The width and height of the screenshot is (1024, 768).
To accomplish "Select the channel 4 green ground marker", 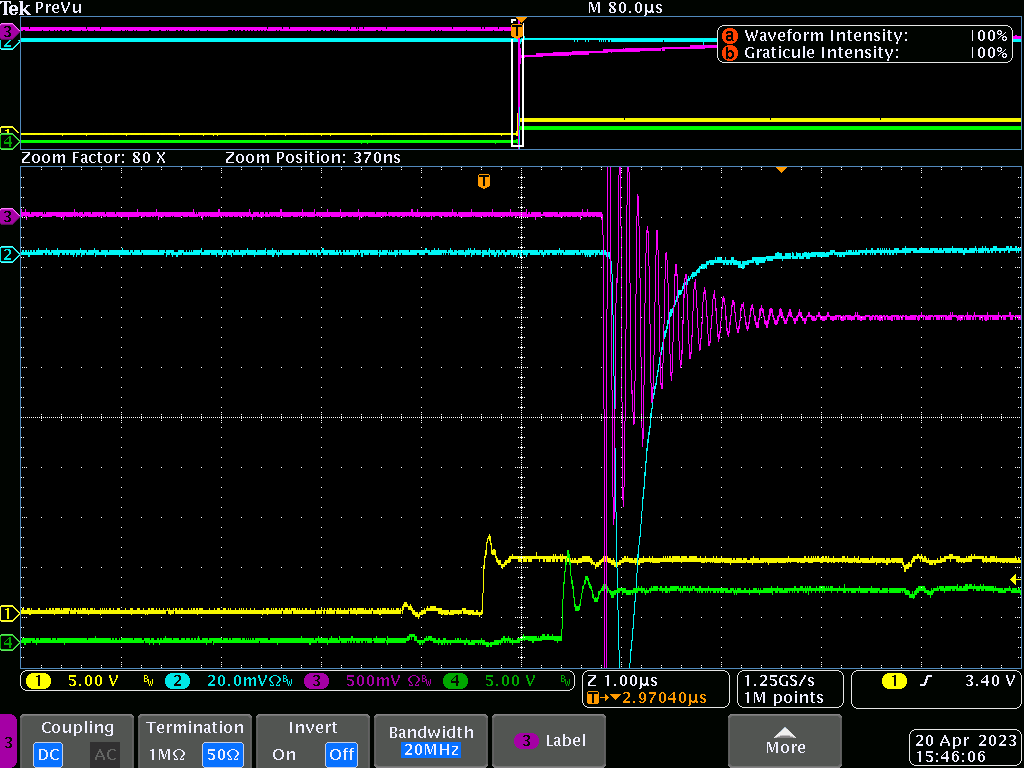I will click(9, 642).
